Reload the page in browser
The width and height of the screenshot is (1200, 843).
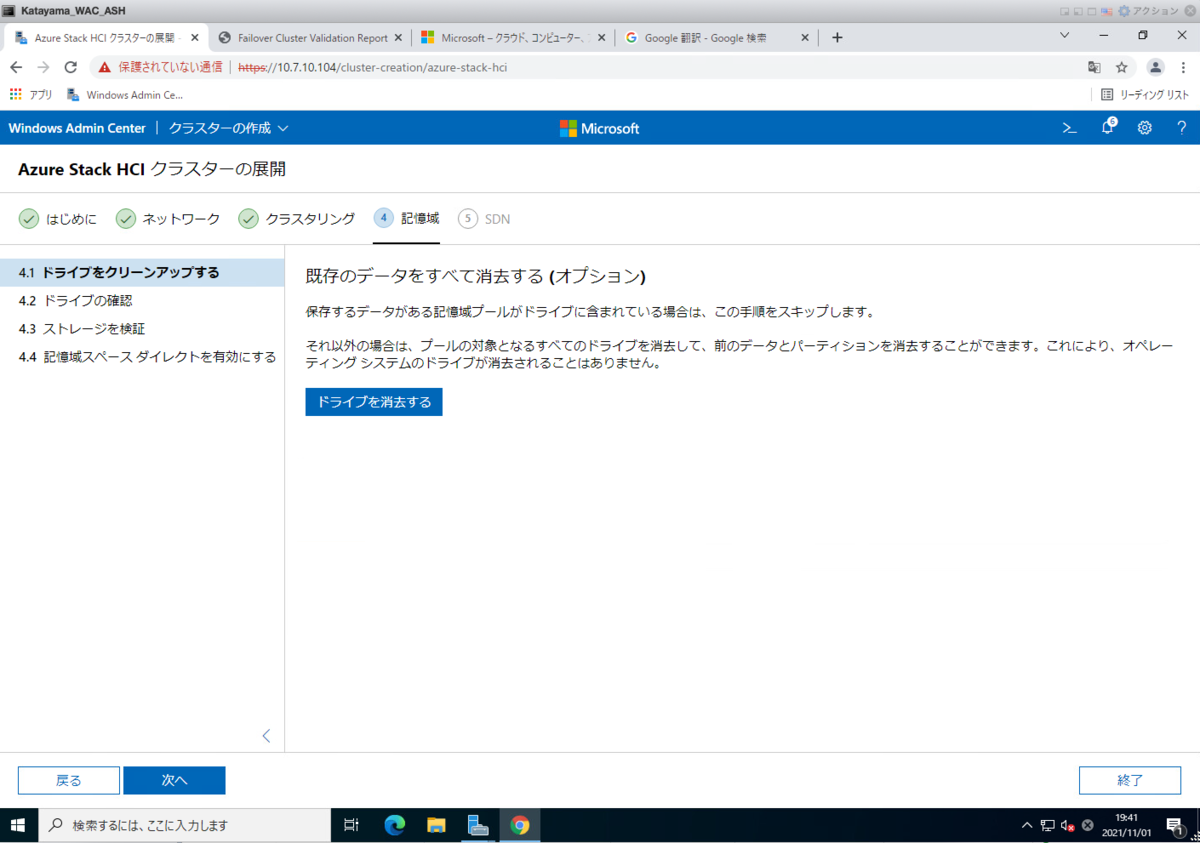(70, 67)
